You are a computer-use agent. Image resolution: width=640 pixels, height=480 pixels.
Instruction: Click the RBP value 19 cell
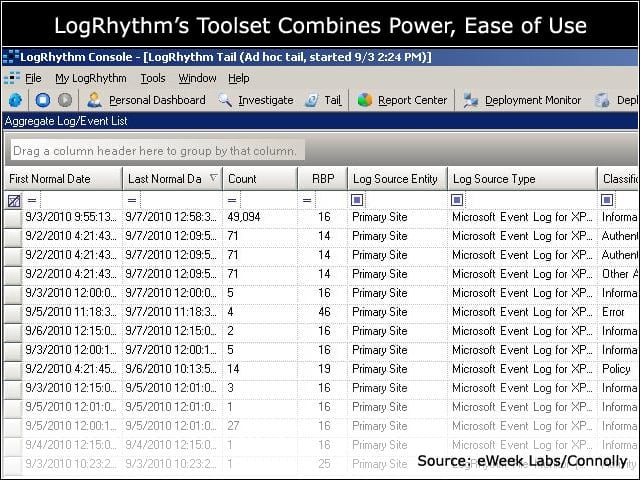[x=324, y=369]
